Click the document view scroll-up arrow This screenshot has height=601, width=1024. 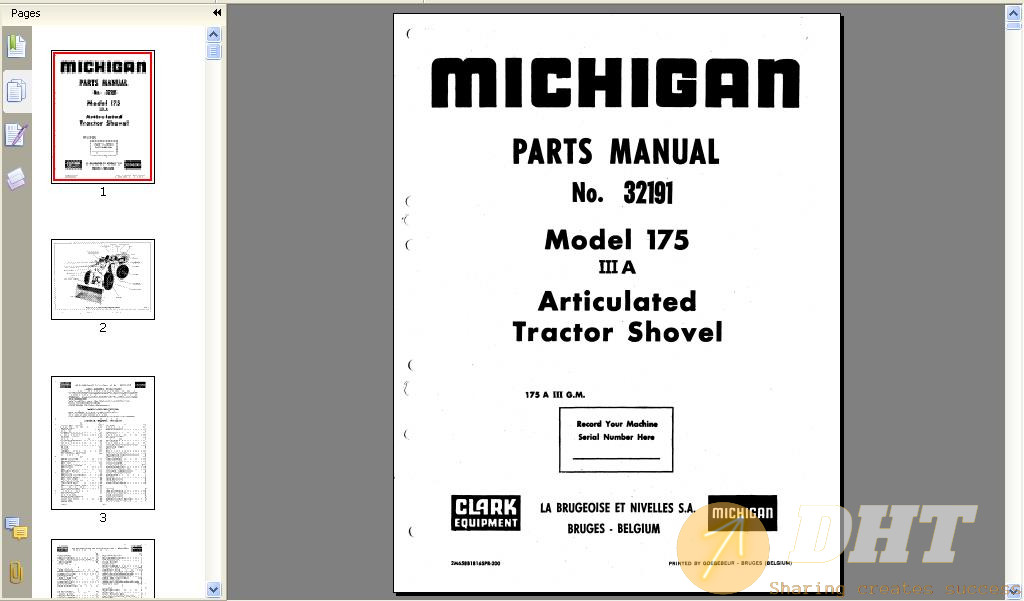click(x=1014, y=13)
